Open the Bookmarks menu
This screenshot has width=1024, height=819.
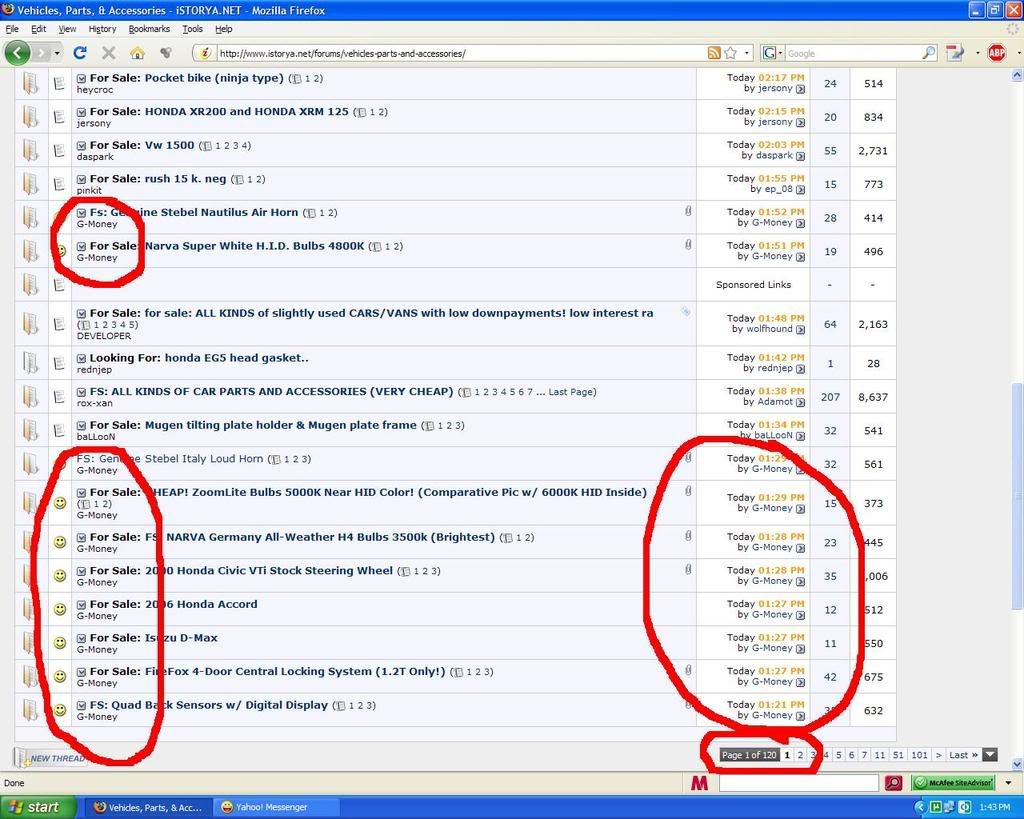pyautogui.click(x=149, y=29)
